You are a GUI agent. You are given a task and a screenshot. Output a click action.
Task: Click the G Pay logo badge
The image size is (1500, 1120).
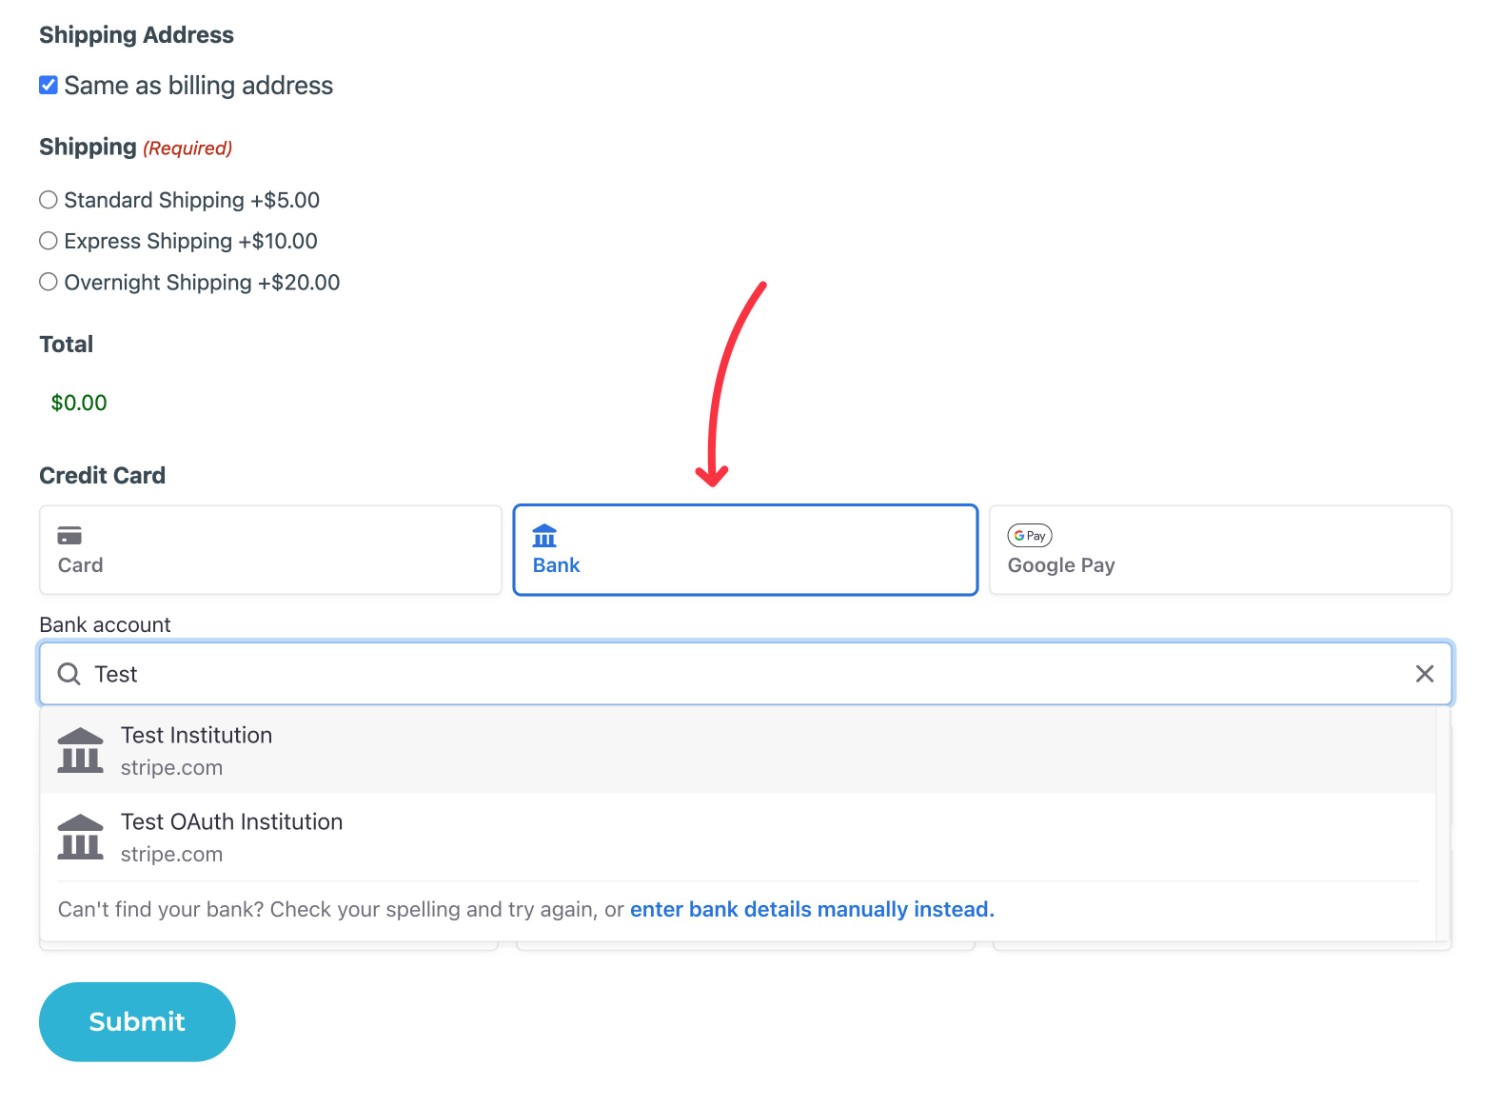point(1029,535)
